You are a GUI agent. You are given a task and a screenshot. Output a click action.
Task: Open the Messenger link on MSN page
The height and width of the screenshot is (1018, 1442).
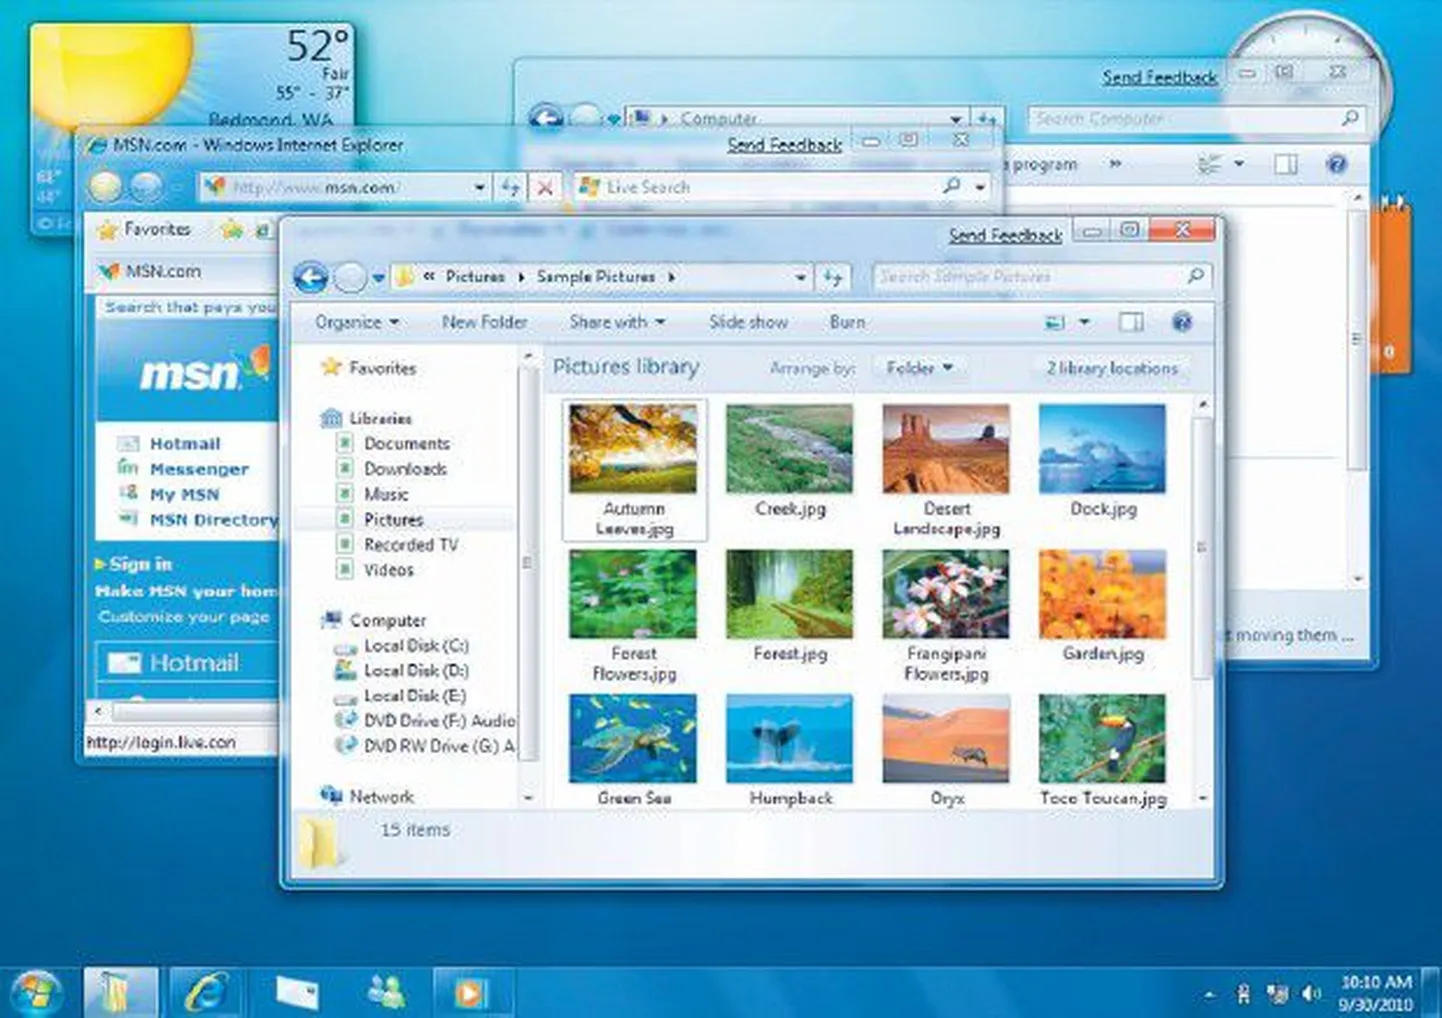point(199,469)
